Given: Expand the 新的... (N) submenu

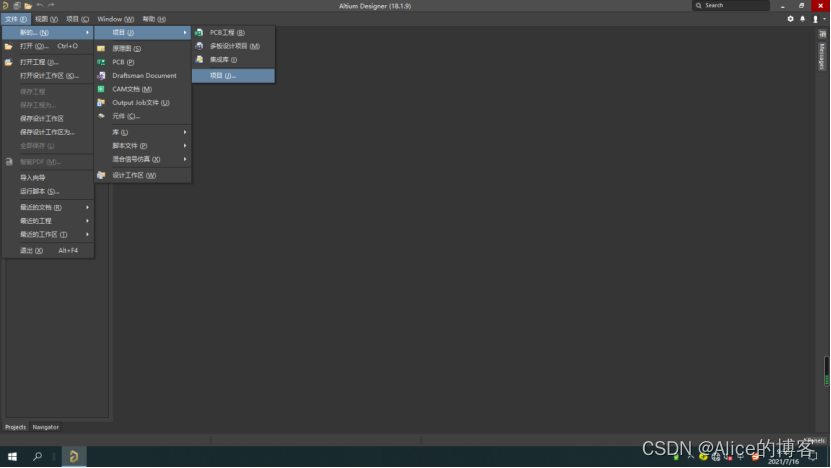Looking at the screenshot, I should point(48,32).
